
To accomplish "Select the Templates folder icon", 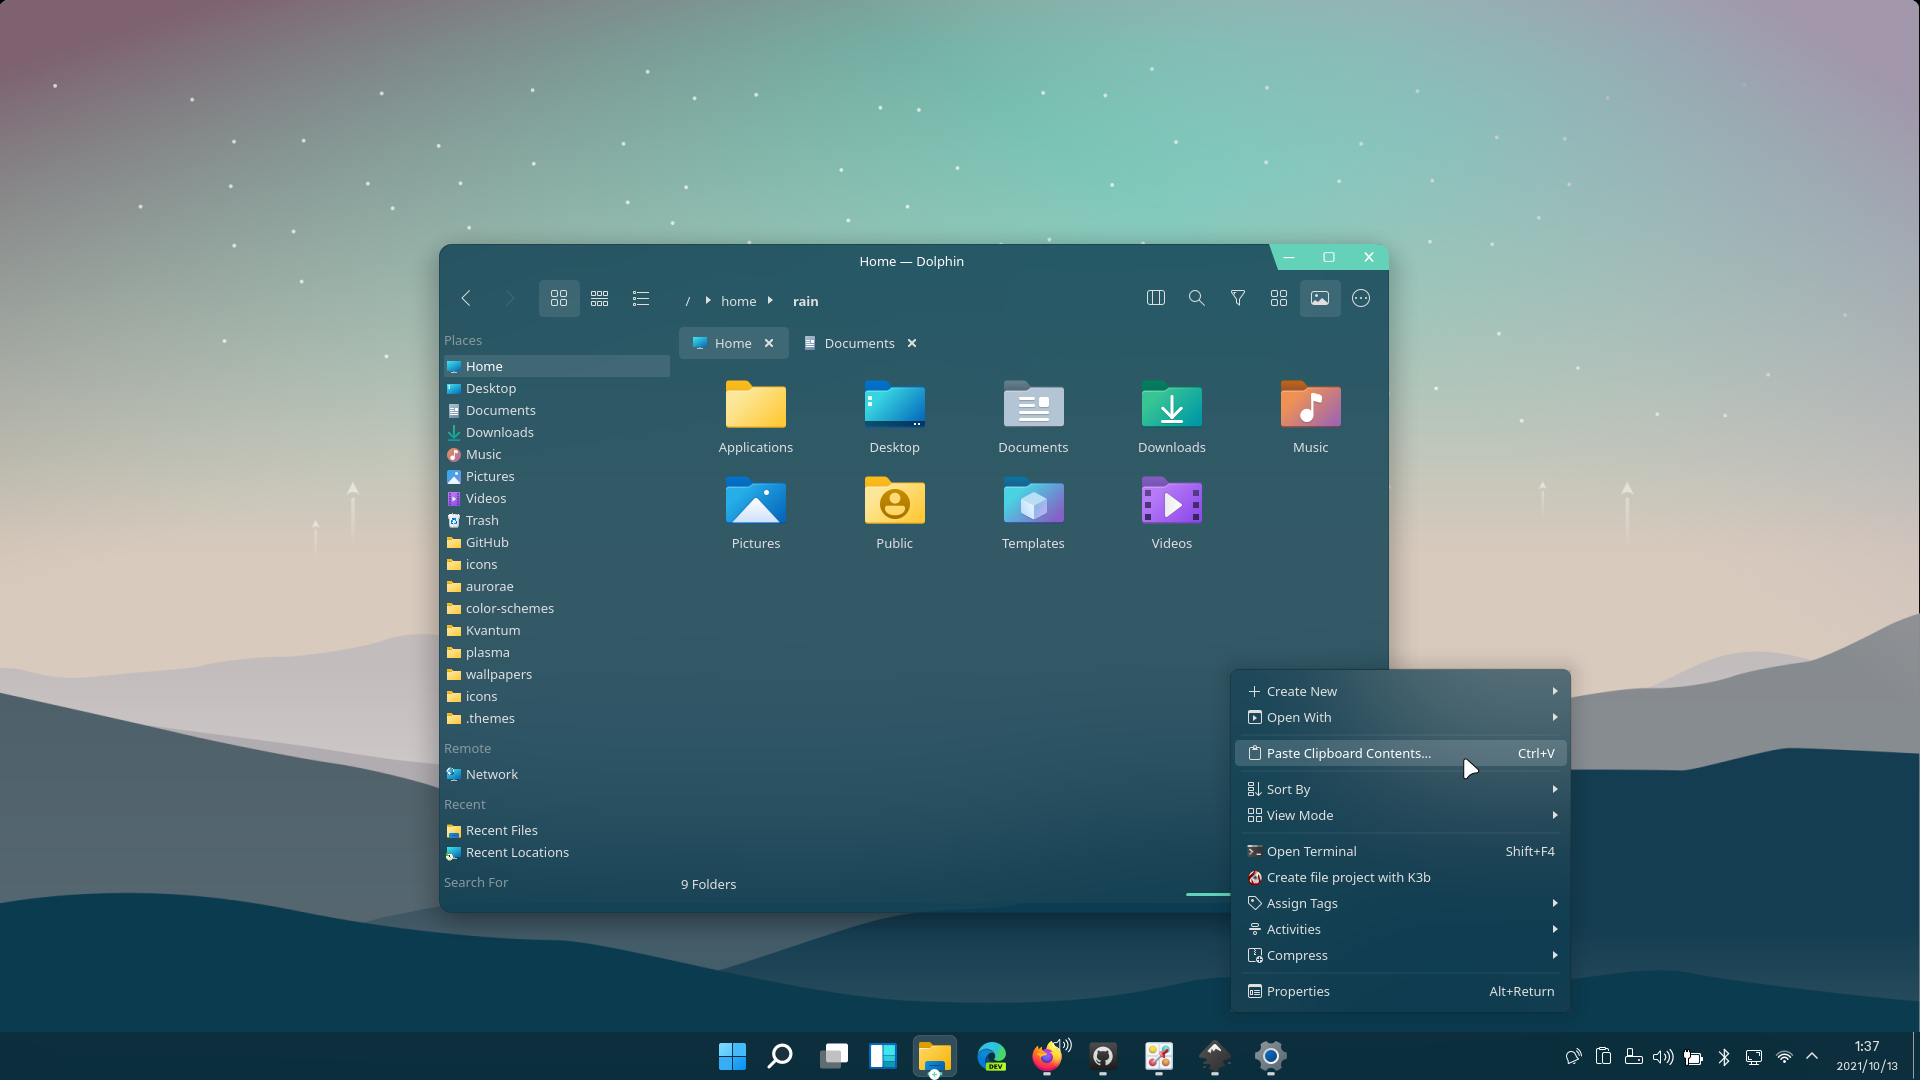I will click(1034, 501).
